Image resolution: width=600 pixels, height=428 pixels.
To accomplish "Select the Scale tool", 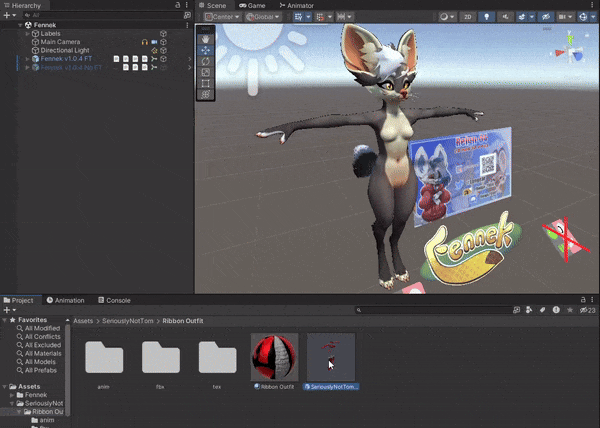I will click(x=205, y=72).
